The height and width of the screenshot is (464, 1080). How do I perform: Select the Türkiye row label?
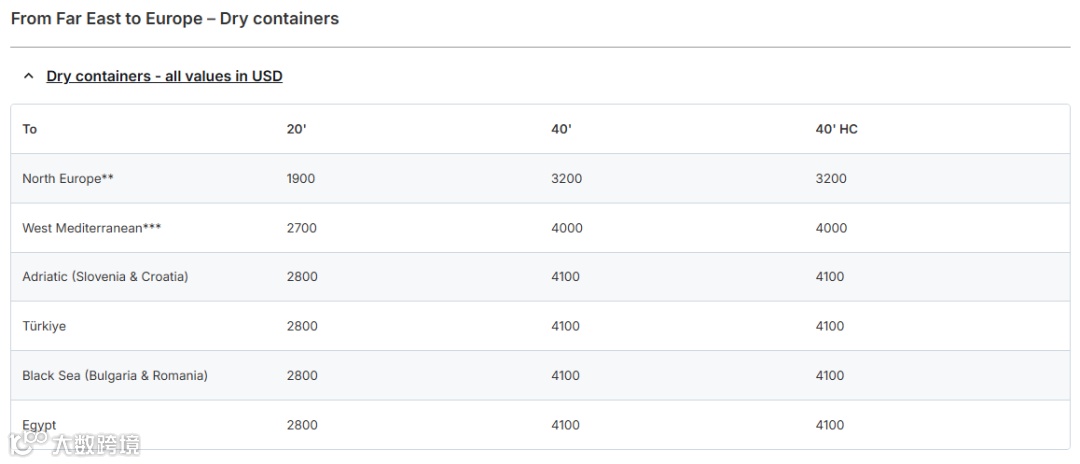[44, 326]
